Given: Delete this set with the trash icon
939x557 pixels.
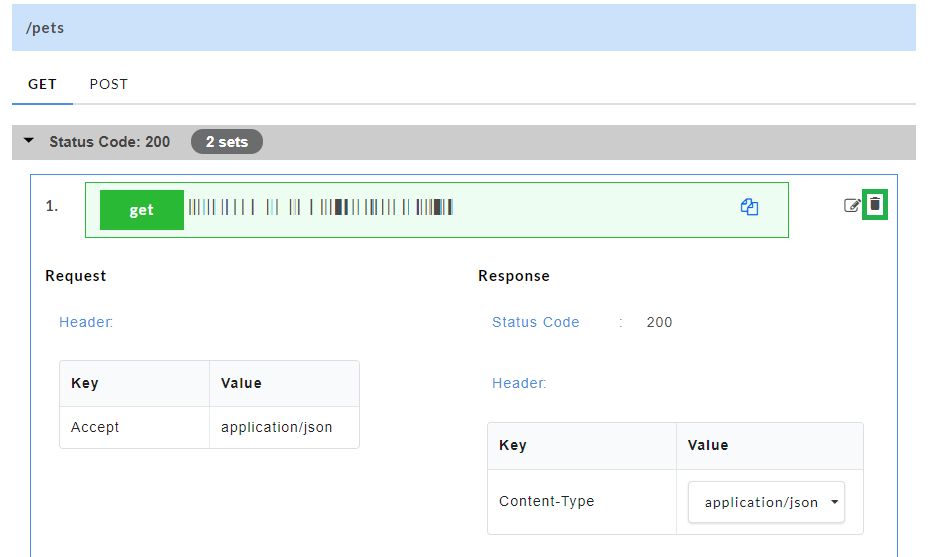Looking at the screenshot, I should click(875, 205).
